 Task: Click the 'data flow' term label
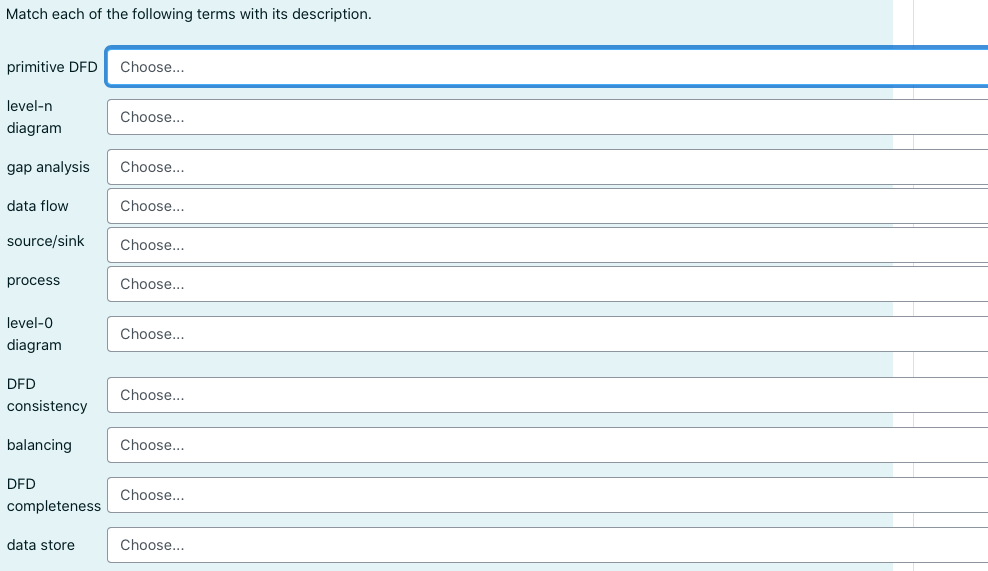coord(37,206)
